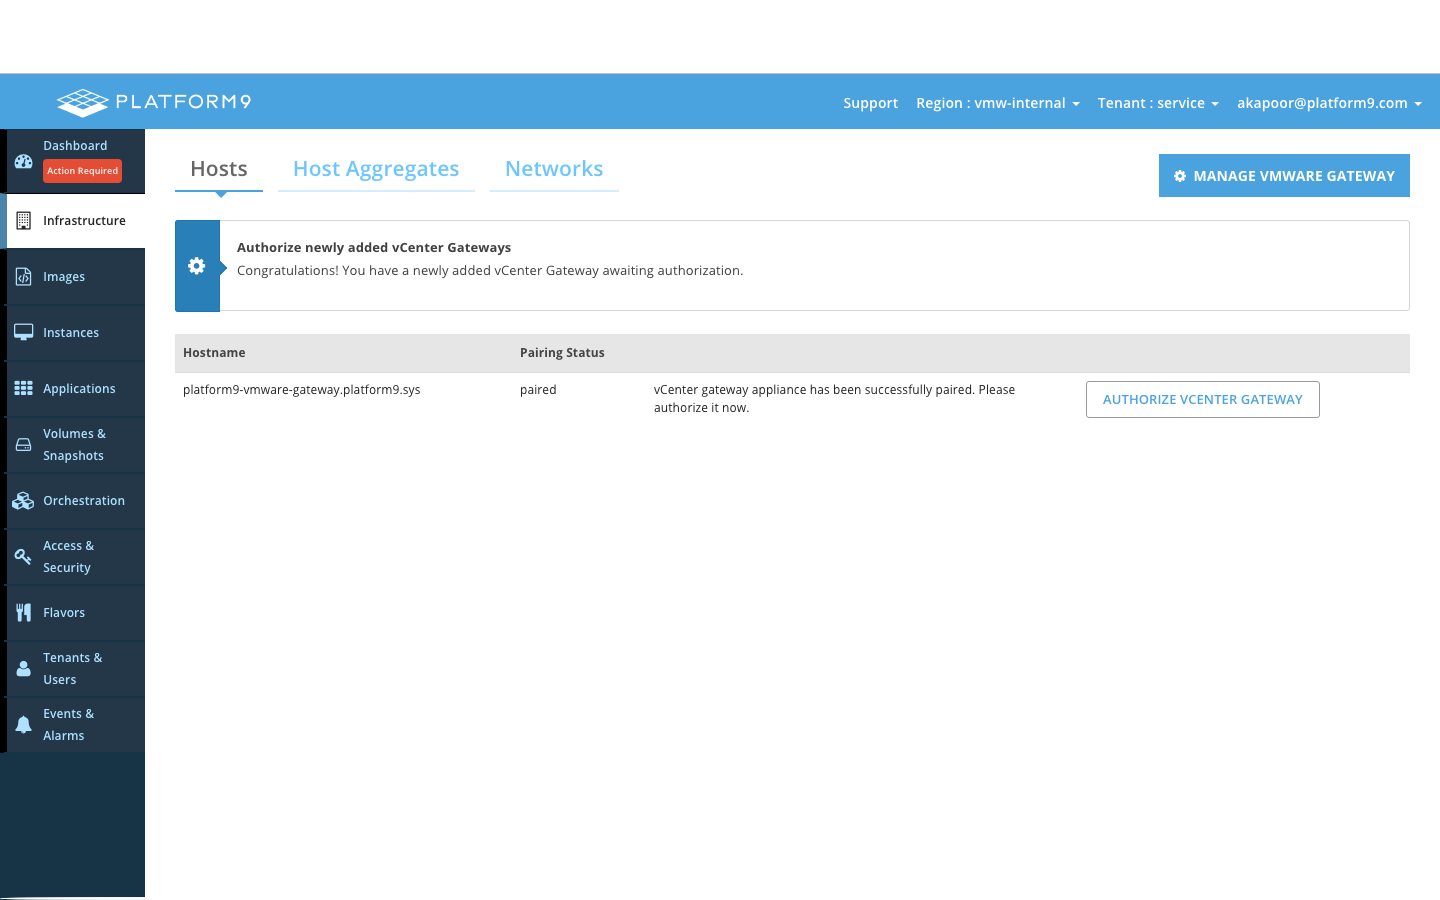Switch to the Networks tab

pyautogui.click(x=554, y=169)
